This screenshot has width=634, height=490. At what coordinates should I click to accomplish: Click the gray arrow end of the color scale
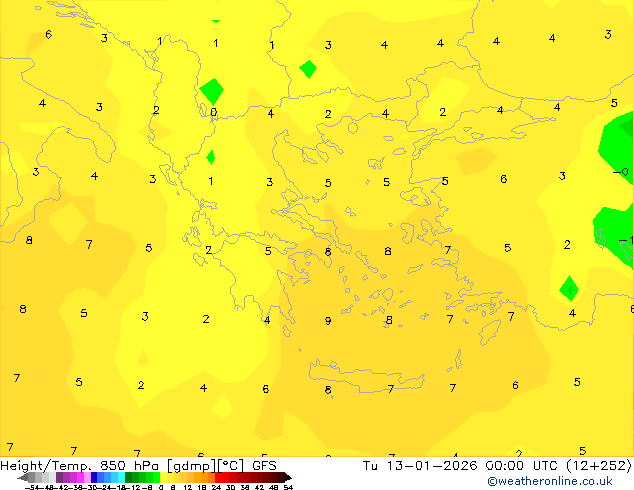22,477
